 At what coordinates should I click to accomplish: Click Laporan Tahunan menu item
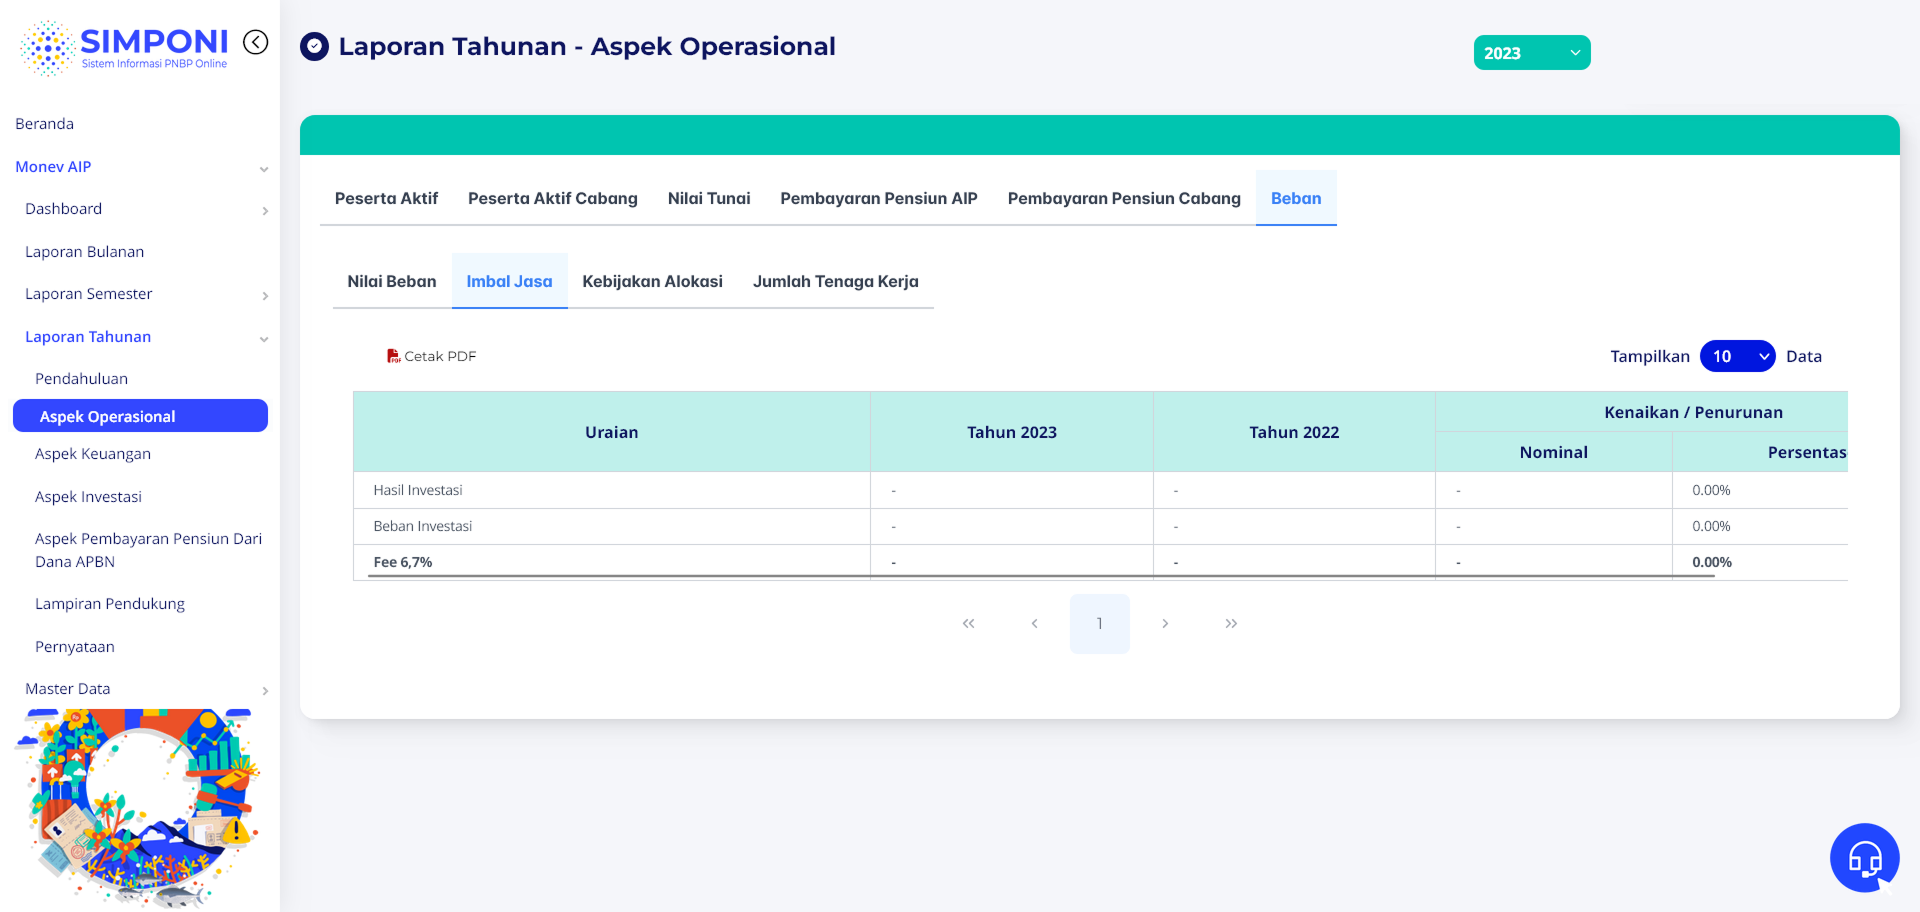click(88, 337)
